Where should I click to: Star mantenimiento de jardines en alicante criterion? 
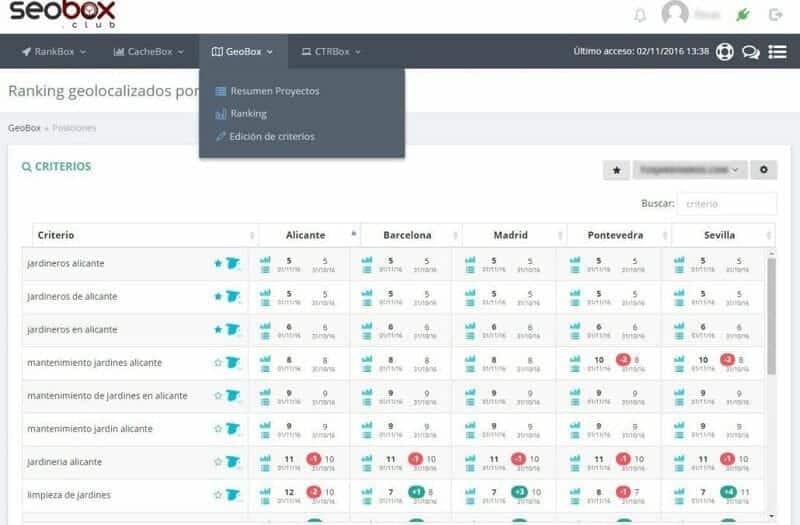tap(218, 396)
